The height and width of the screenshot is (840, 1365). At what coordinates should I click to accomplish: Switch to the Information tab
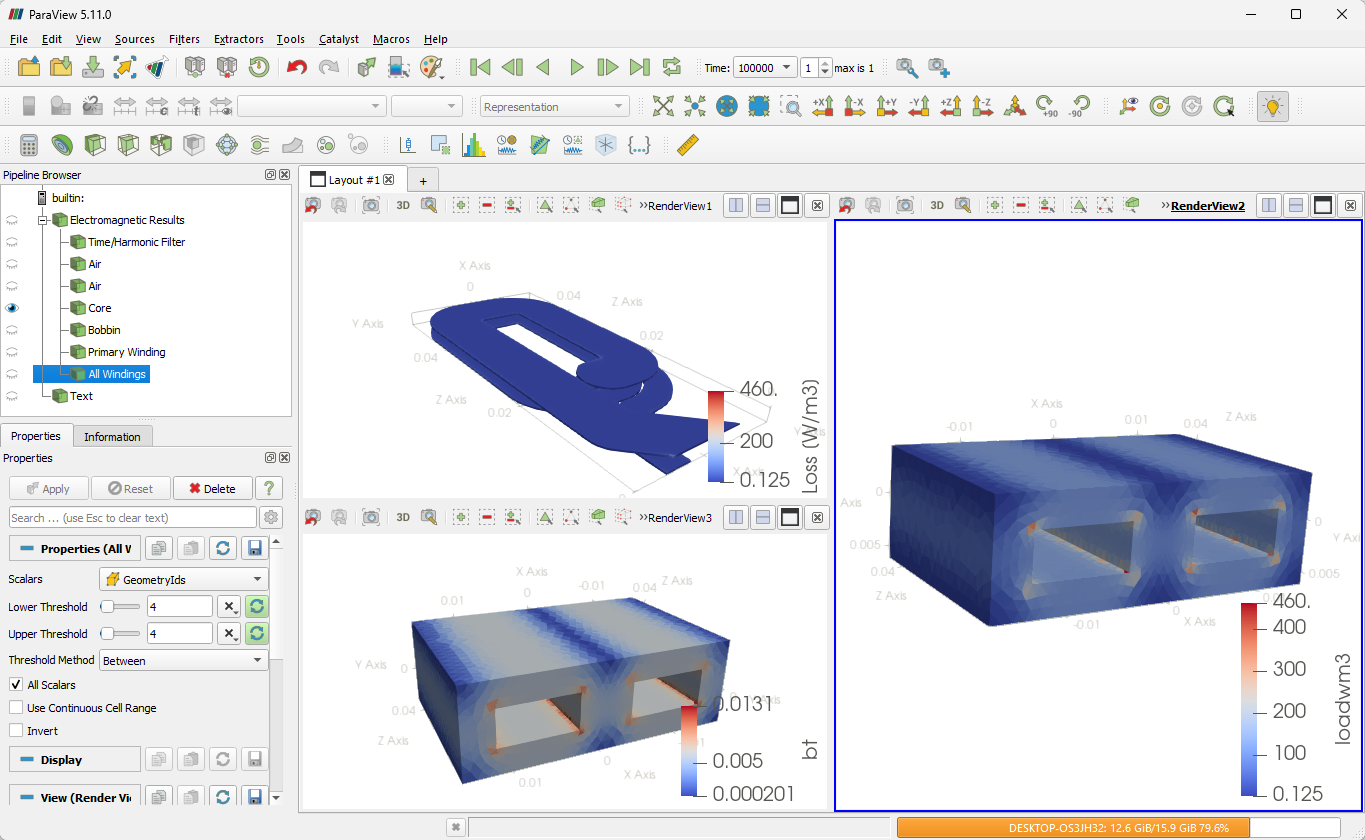[x=112, y=436]
